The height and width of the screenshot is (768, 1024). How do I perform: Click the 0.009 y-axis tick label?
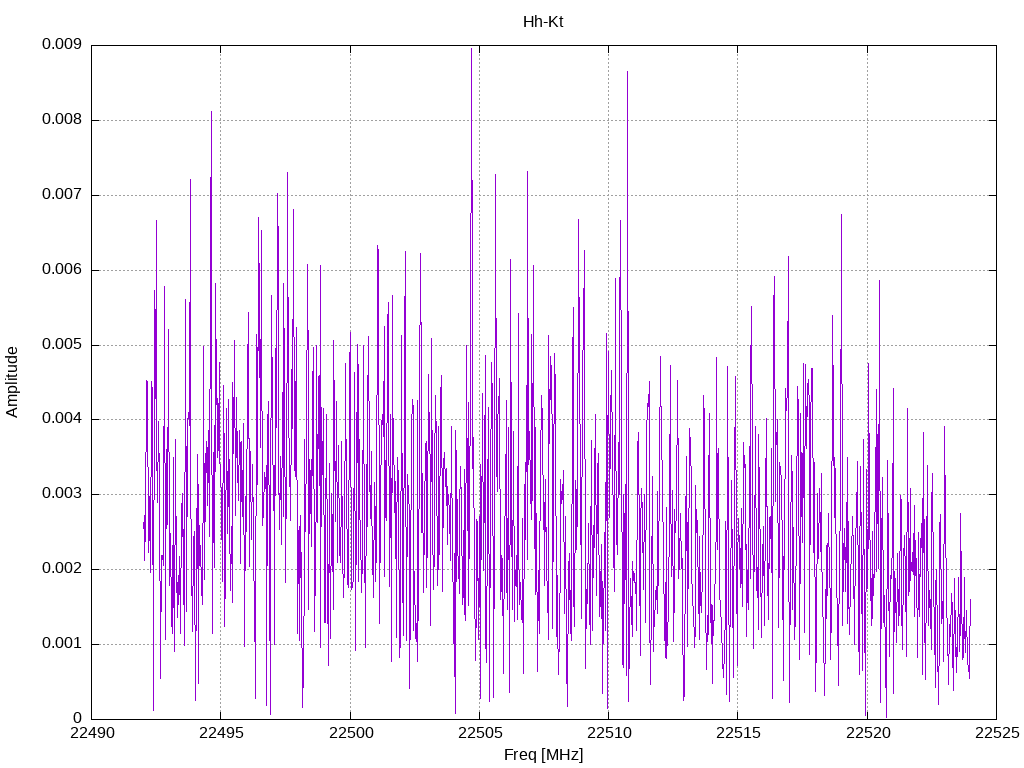coord(61,44)
